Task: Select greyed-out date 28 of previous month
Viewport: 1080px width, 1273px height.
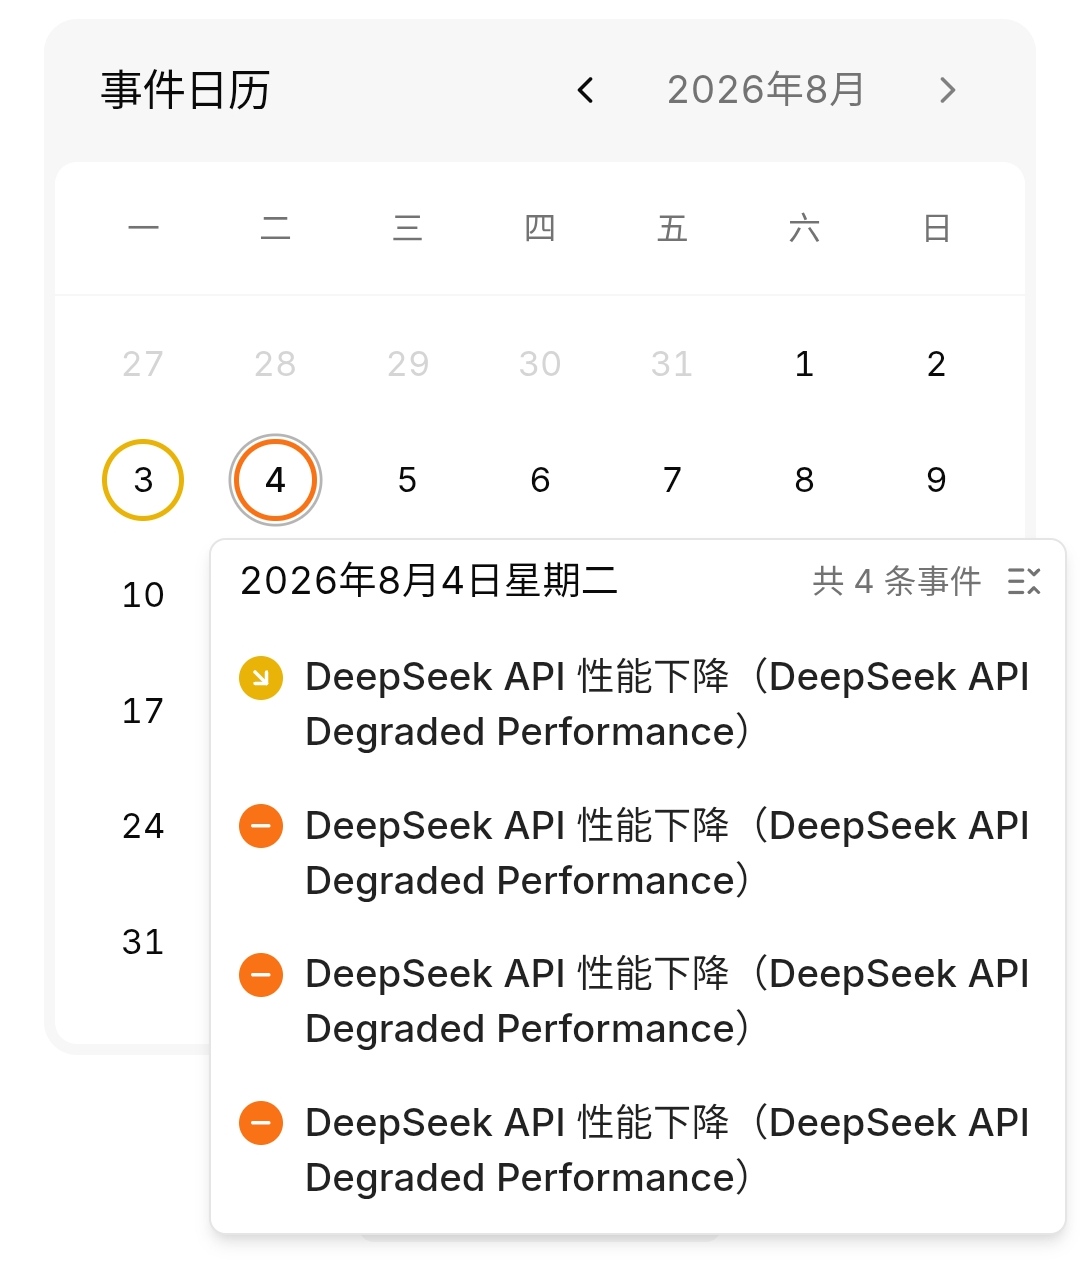Action: [x=275, y=364]
